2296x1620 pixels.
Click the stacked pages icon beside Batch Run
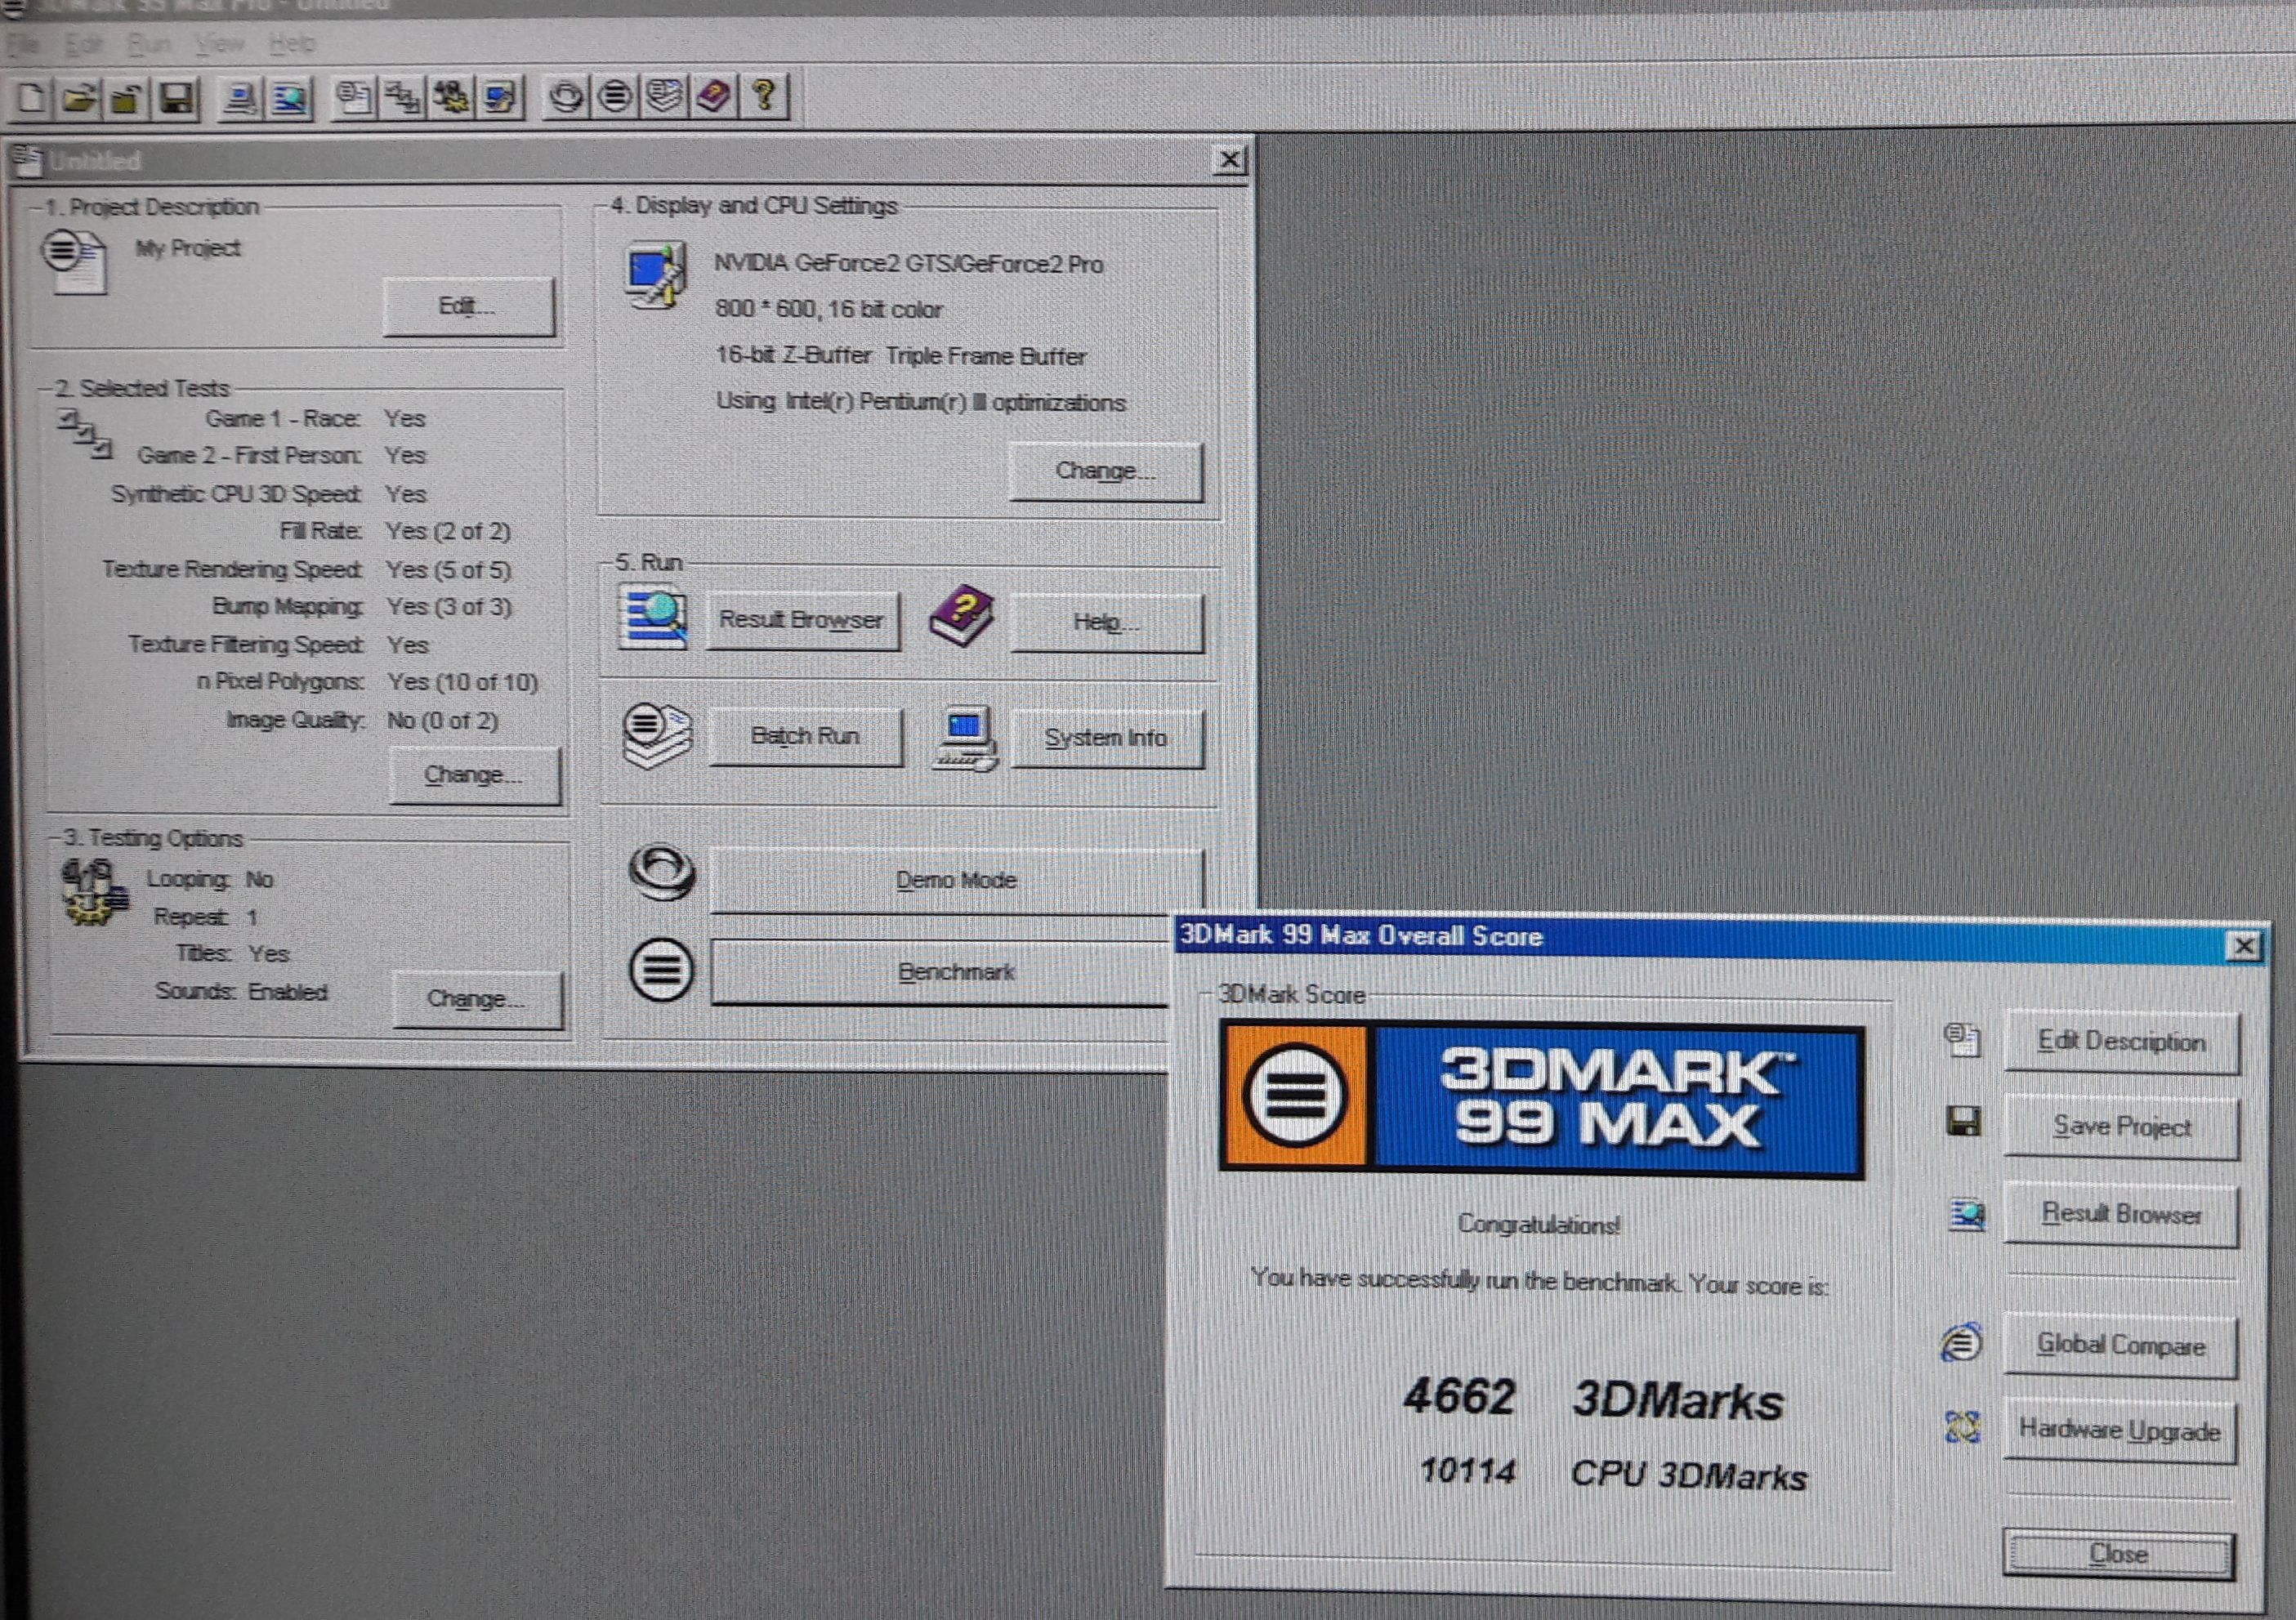click(x=656, y=736)
